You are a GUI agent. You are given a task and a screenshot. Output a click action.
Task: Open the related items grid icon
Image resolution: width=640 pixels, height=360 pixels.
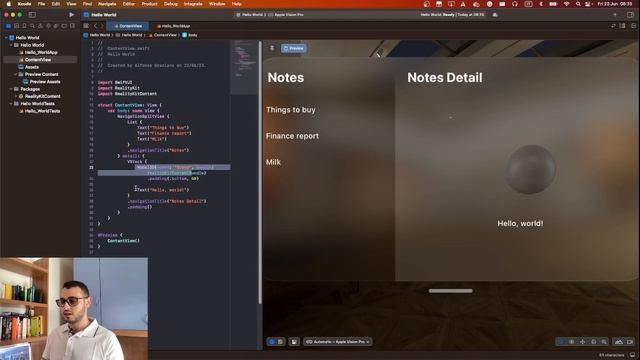click(86, 26)
